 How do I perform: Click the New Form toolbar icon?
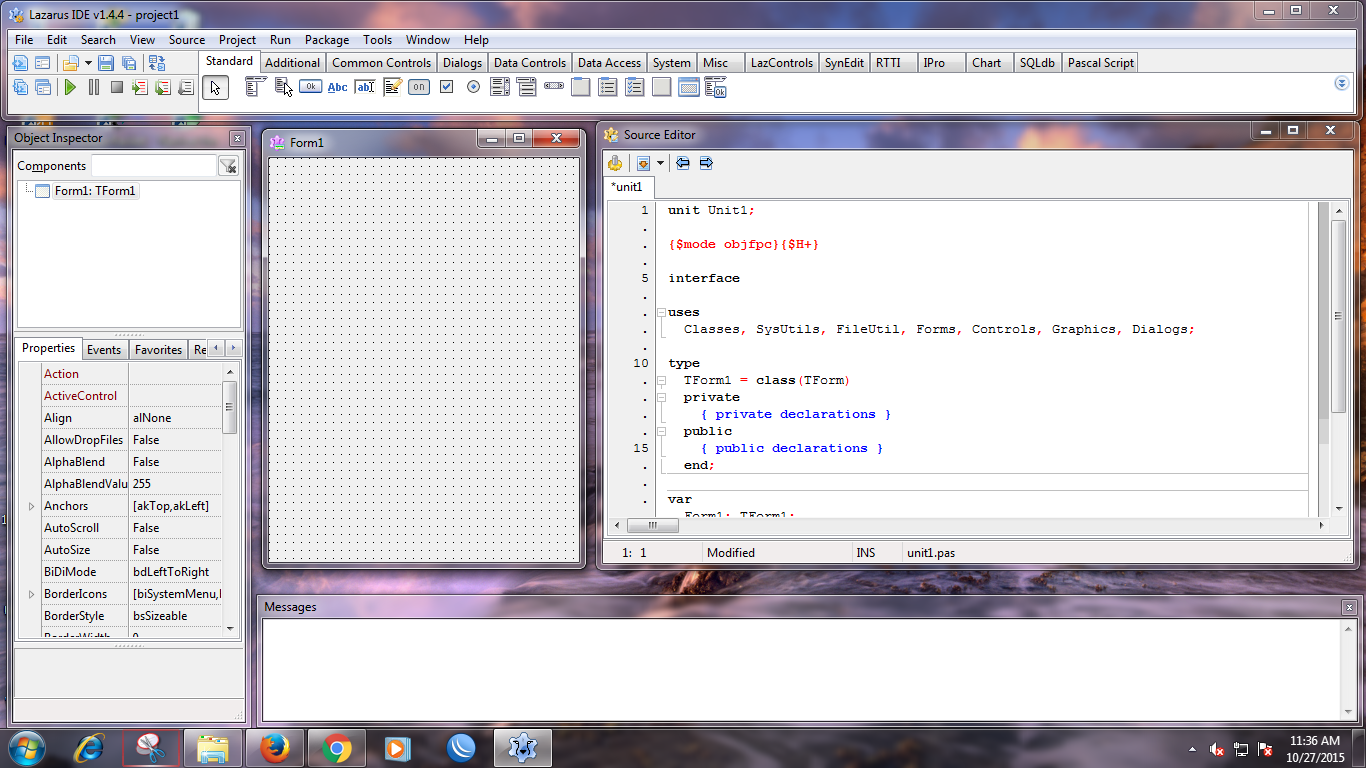pyautogui.click(x=43, y=63)
